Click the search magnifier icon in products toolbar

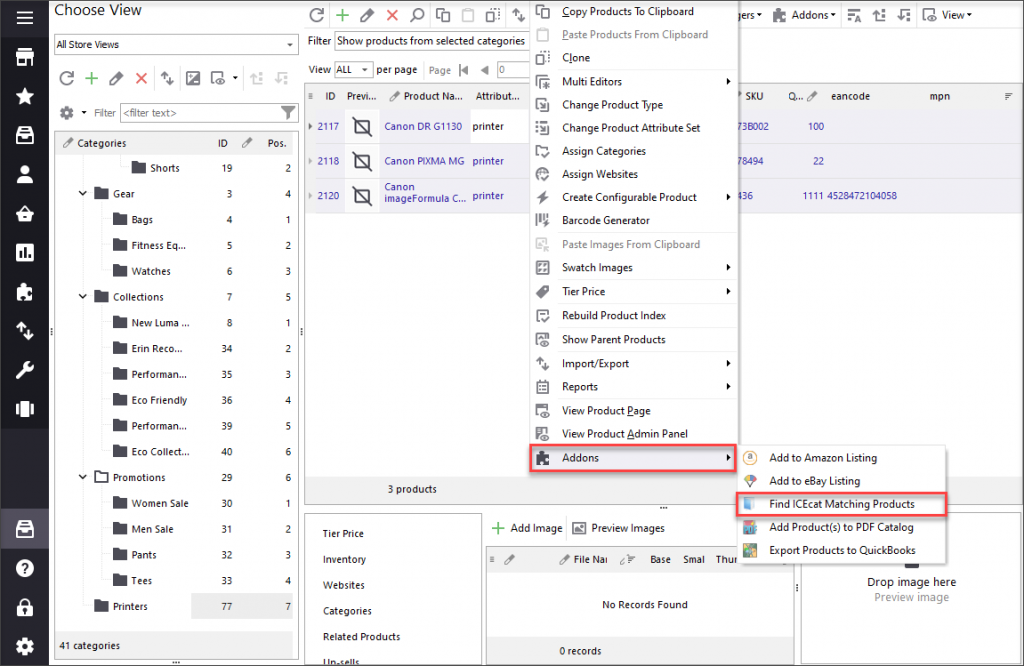click(x=417, y=15)
